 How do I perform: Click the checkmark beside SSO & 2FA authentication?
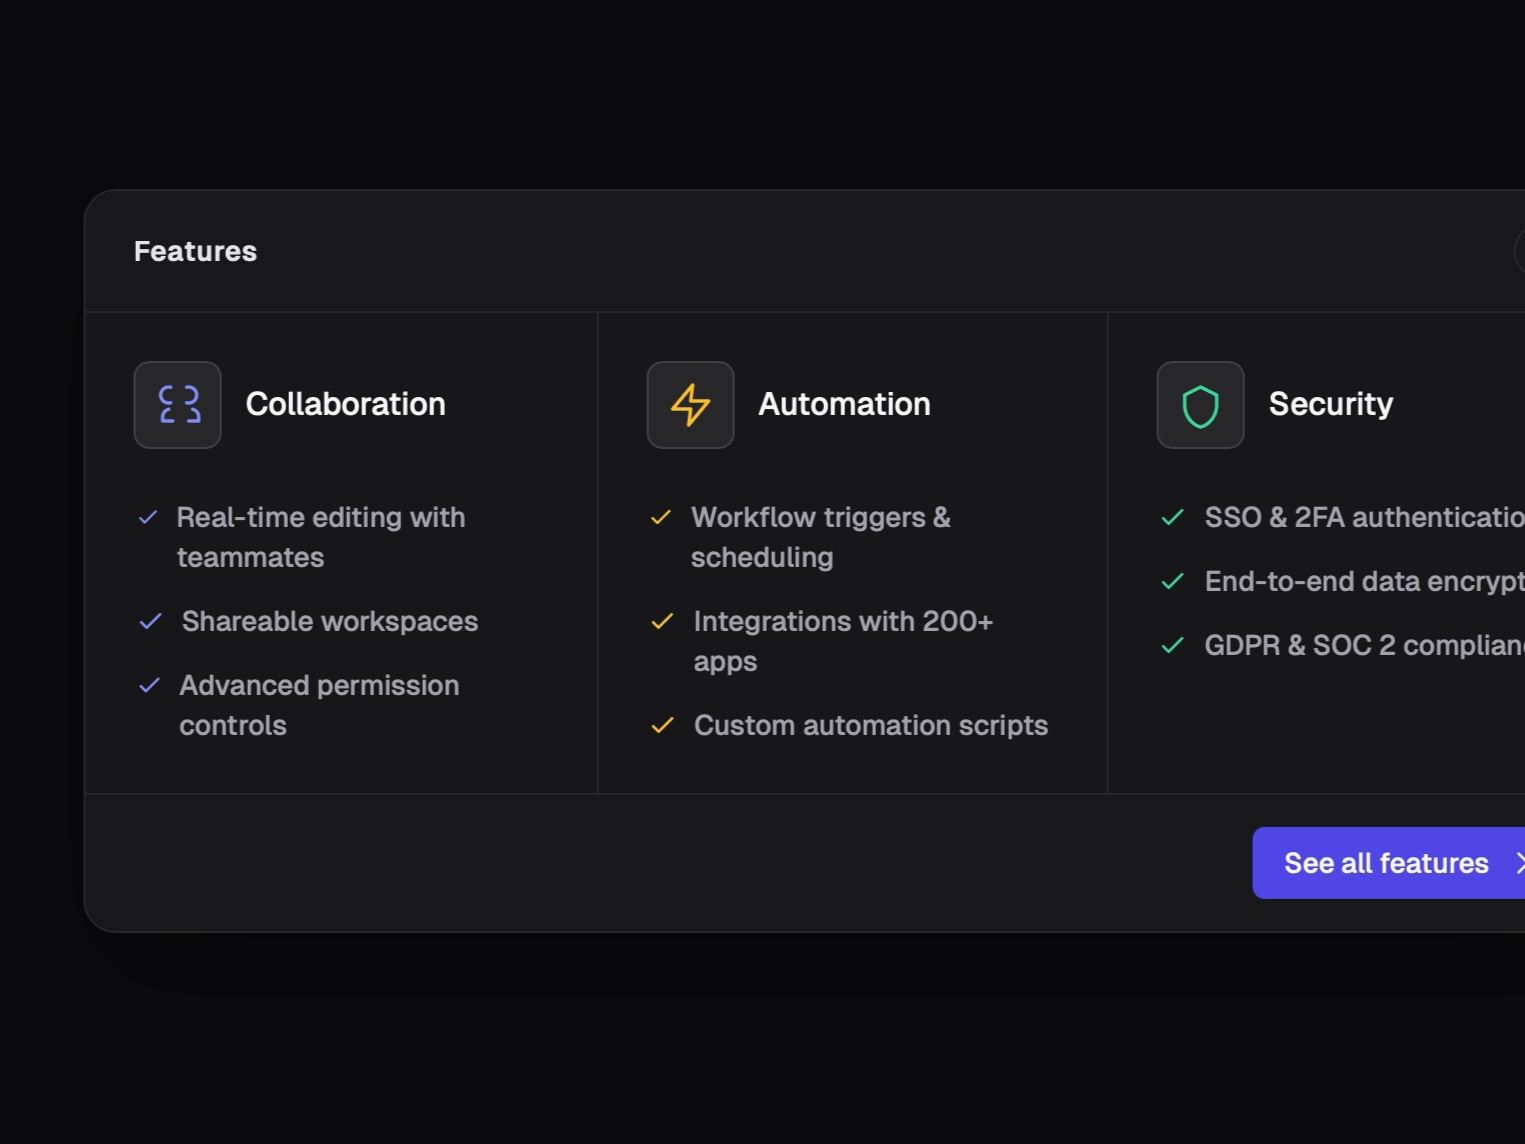click(x=1172, y=517)
